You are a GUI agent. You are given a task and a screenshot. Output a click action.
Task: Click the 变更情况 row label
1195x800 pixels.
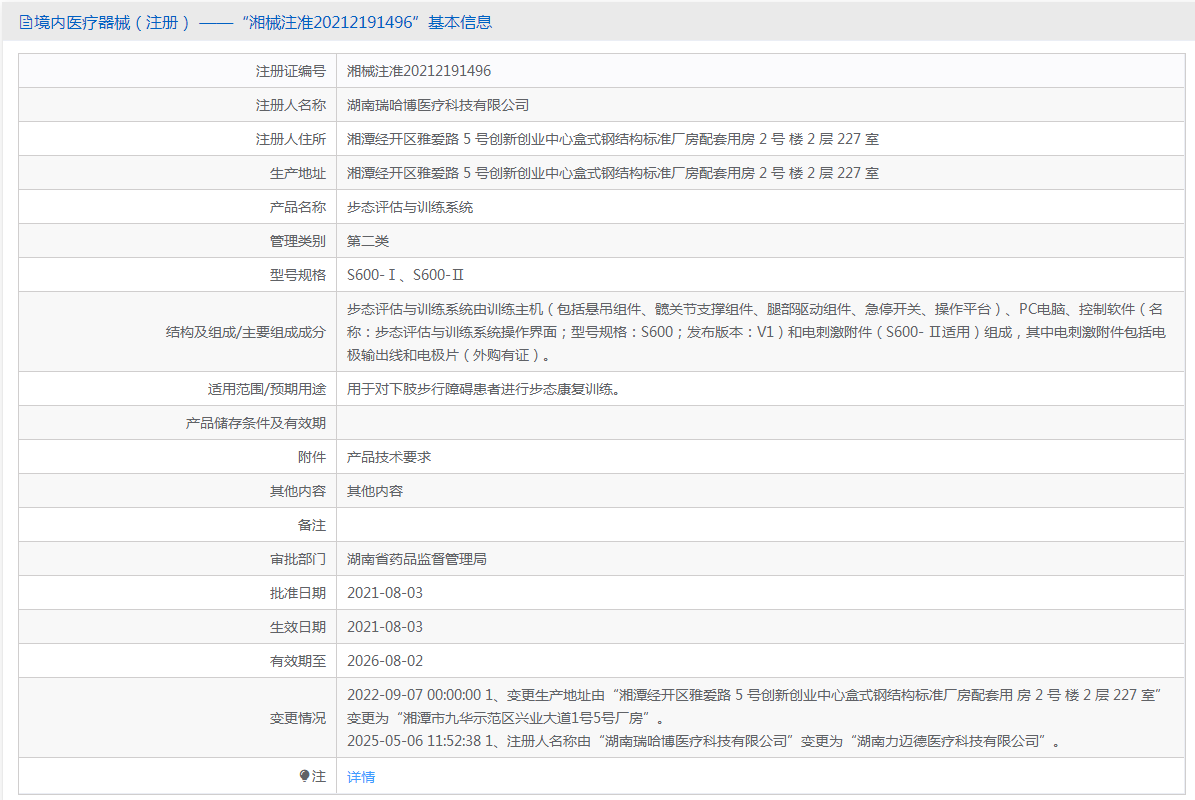pos(298,718)
